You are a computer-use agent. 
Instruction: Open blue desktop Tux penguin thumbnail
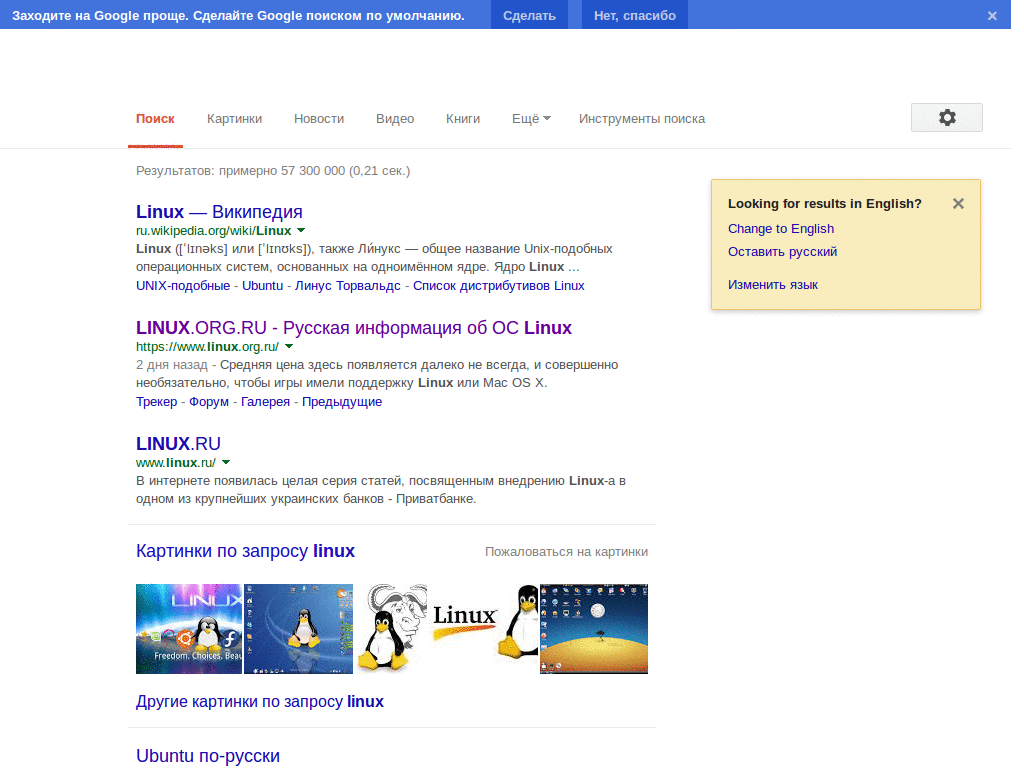point(298,629)
